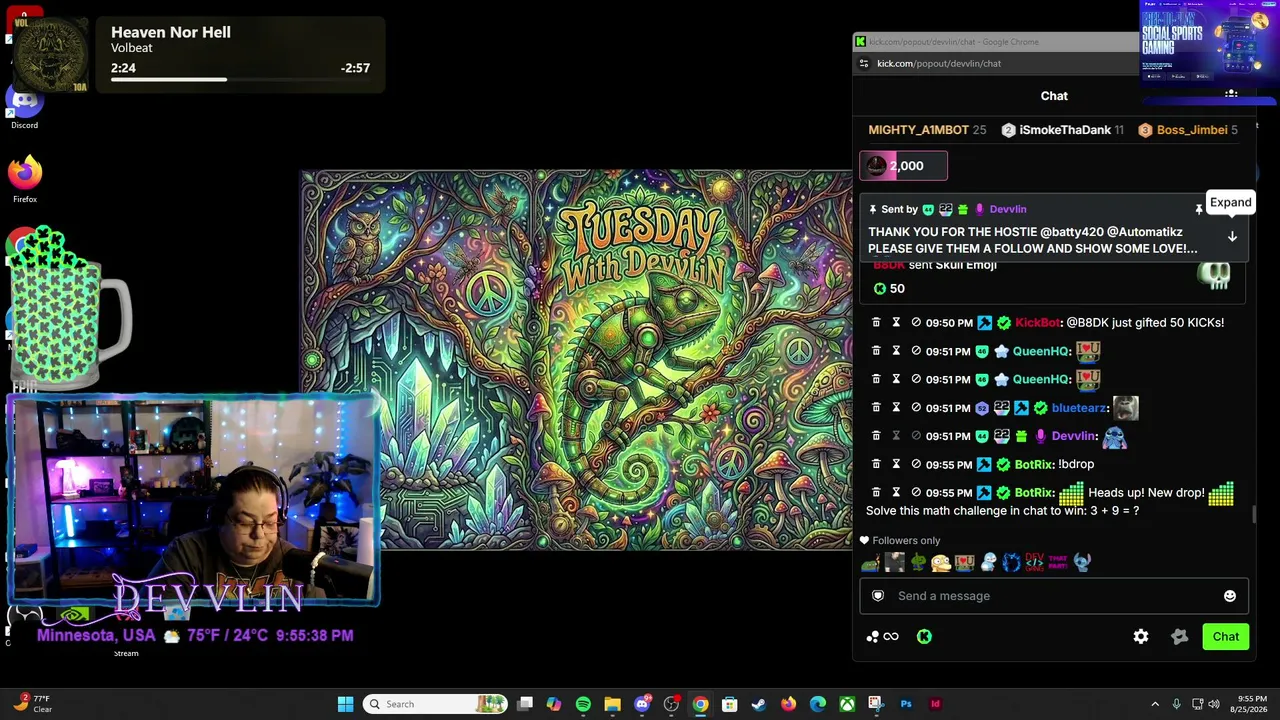Ban icon on KickBot's 09:50 PM message
Screen dimensions: 1280x720
(x=916, y=323)
